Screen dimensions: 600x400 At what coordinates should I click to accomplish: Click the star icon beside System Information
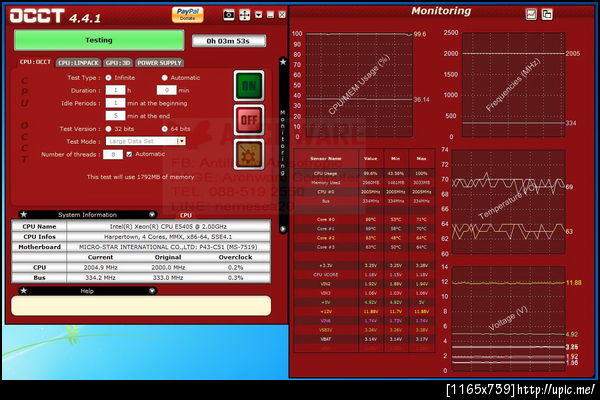click(x=23, y=214)
